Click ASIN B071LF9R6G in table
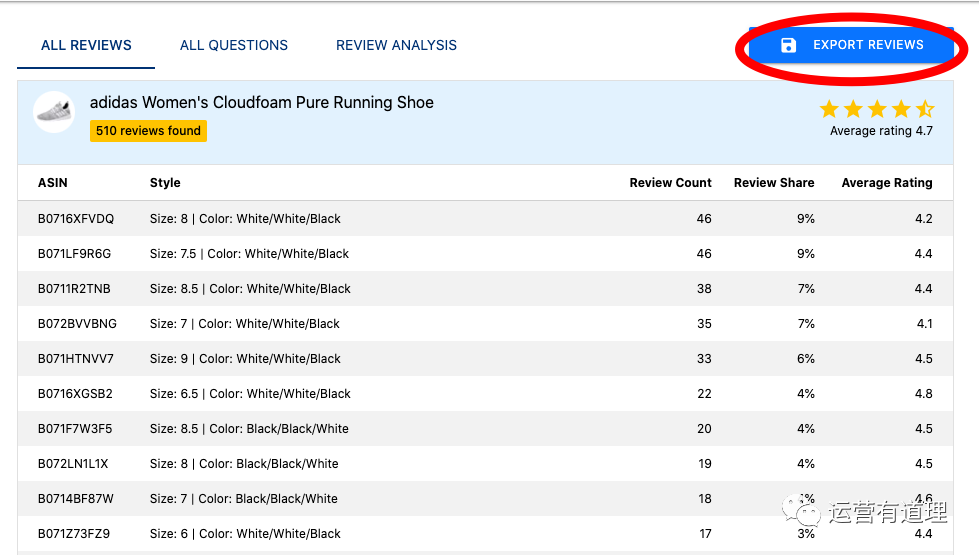 [75, 254]
